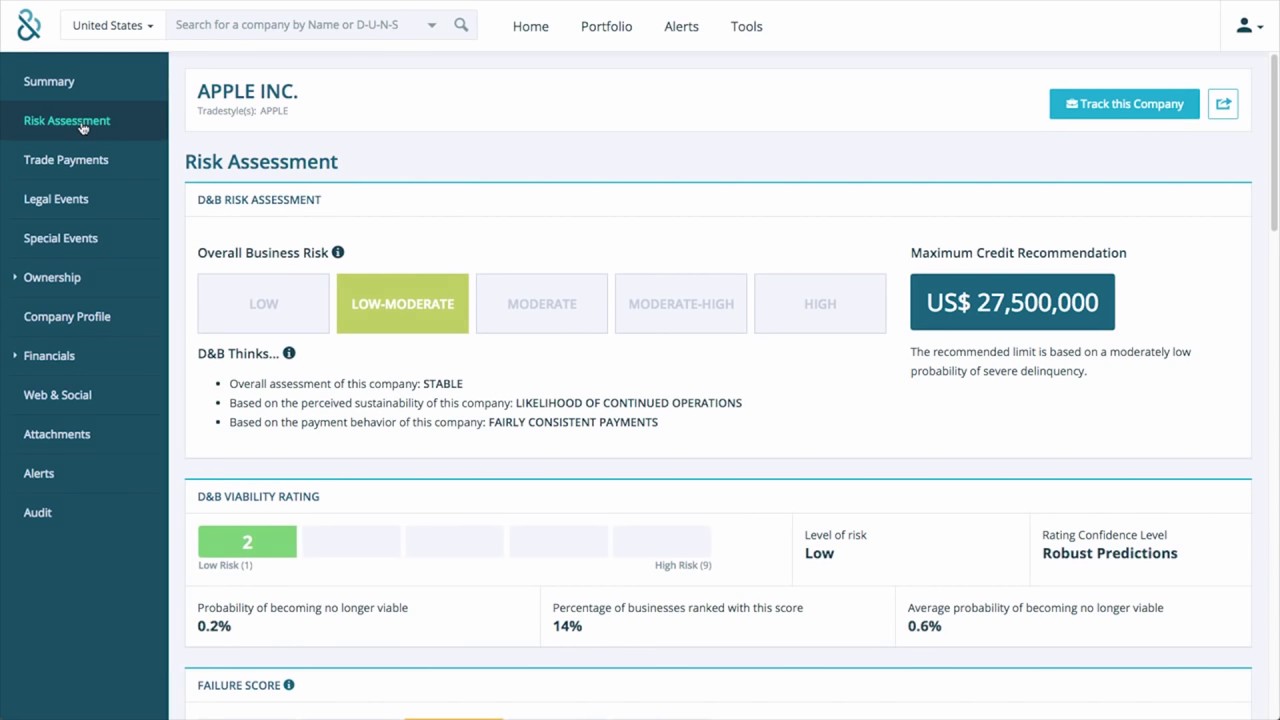Viewport: 1280px width, 720px height.
Task: Click the MODERATE-HIGH risk box
Action: coord(681,304)
